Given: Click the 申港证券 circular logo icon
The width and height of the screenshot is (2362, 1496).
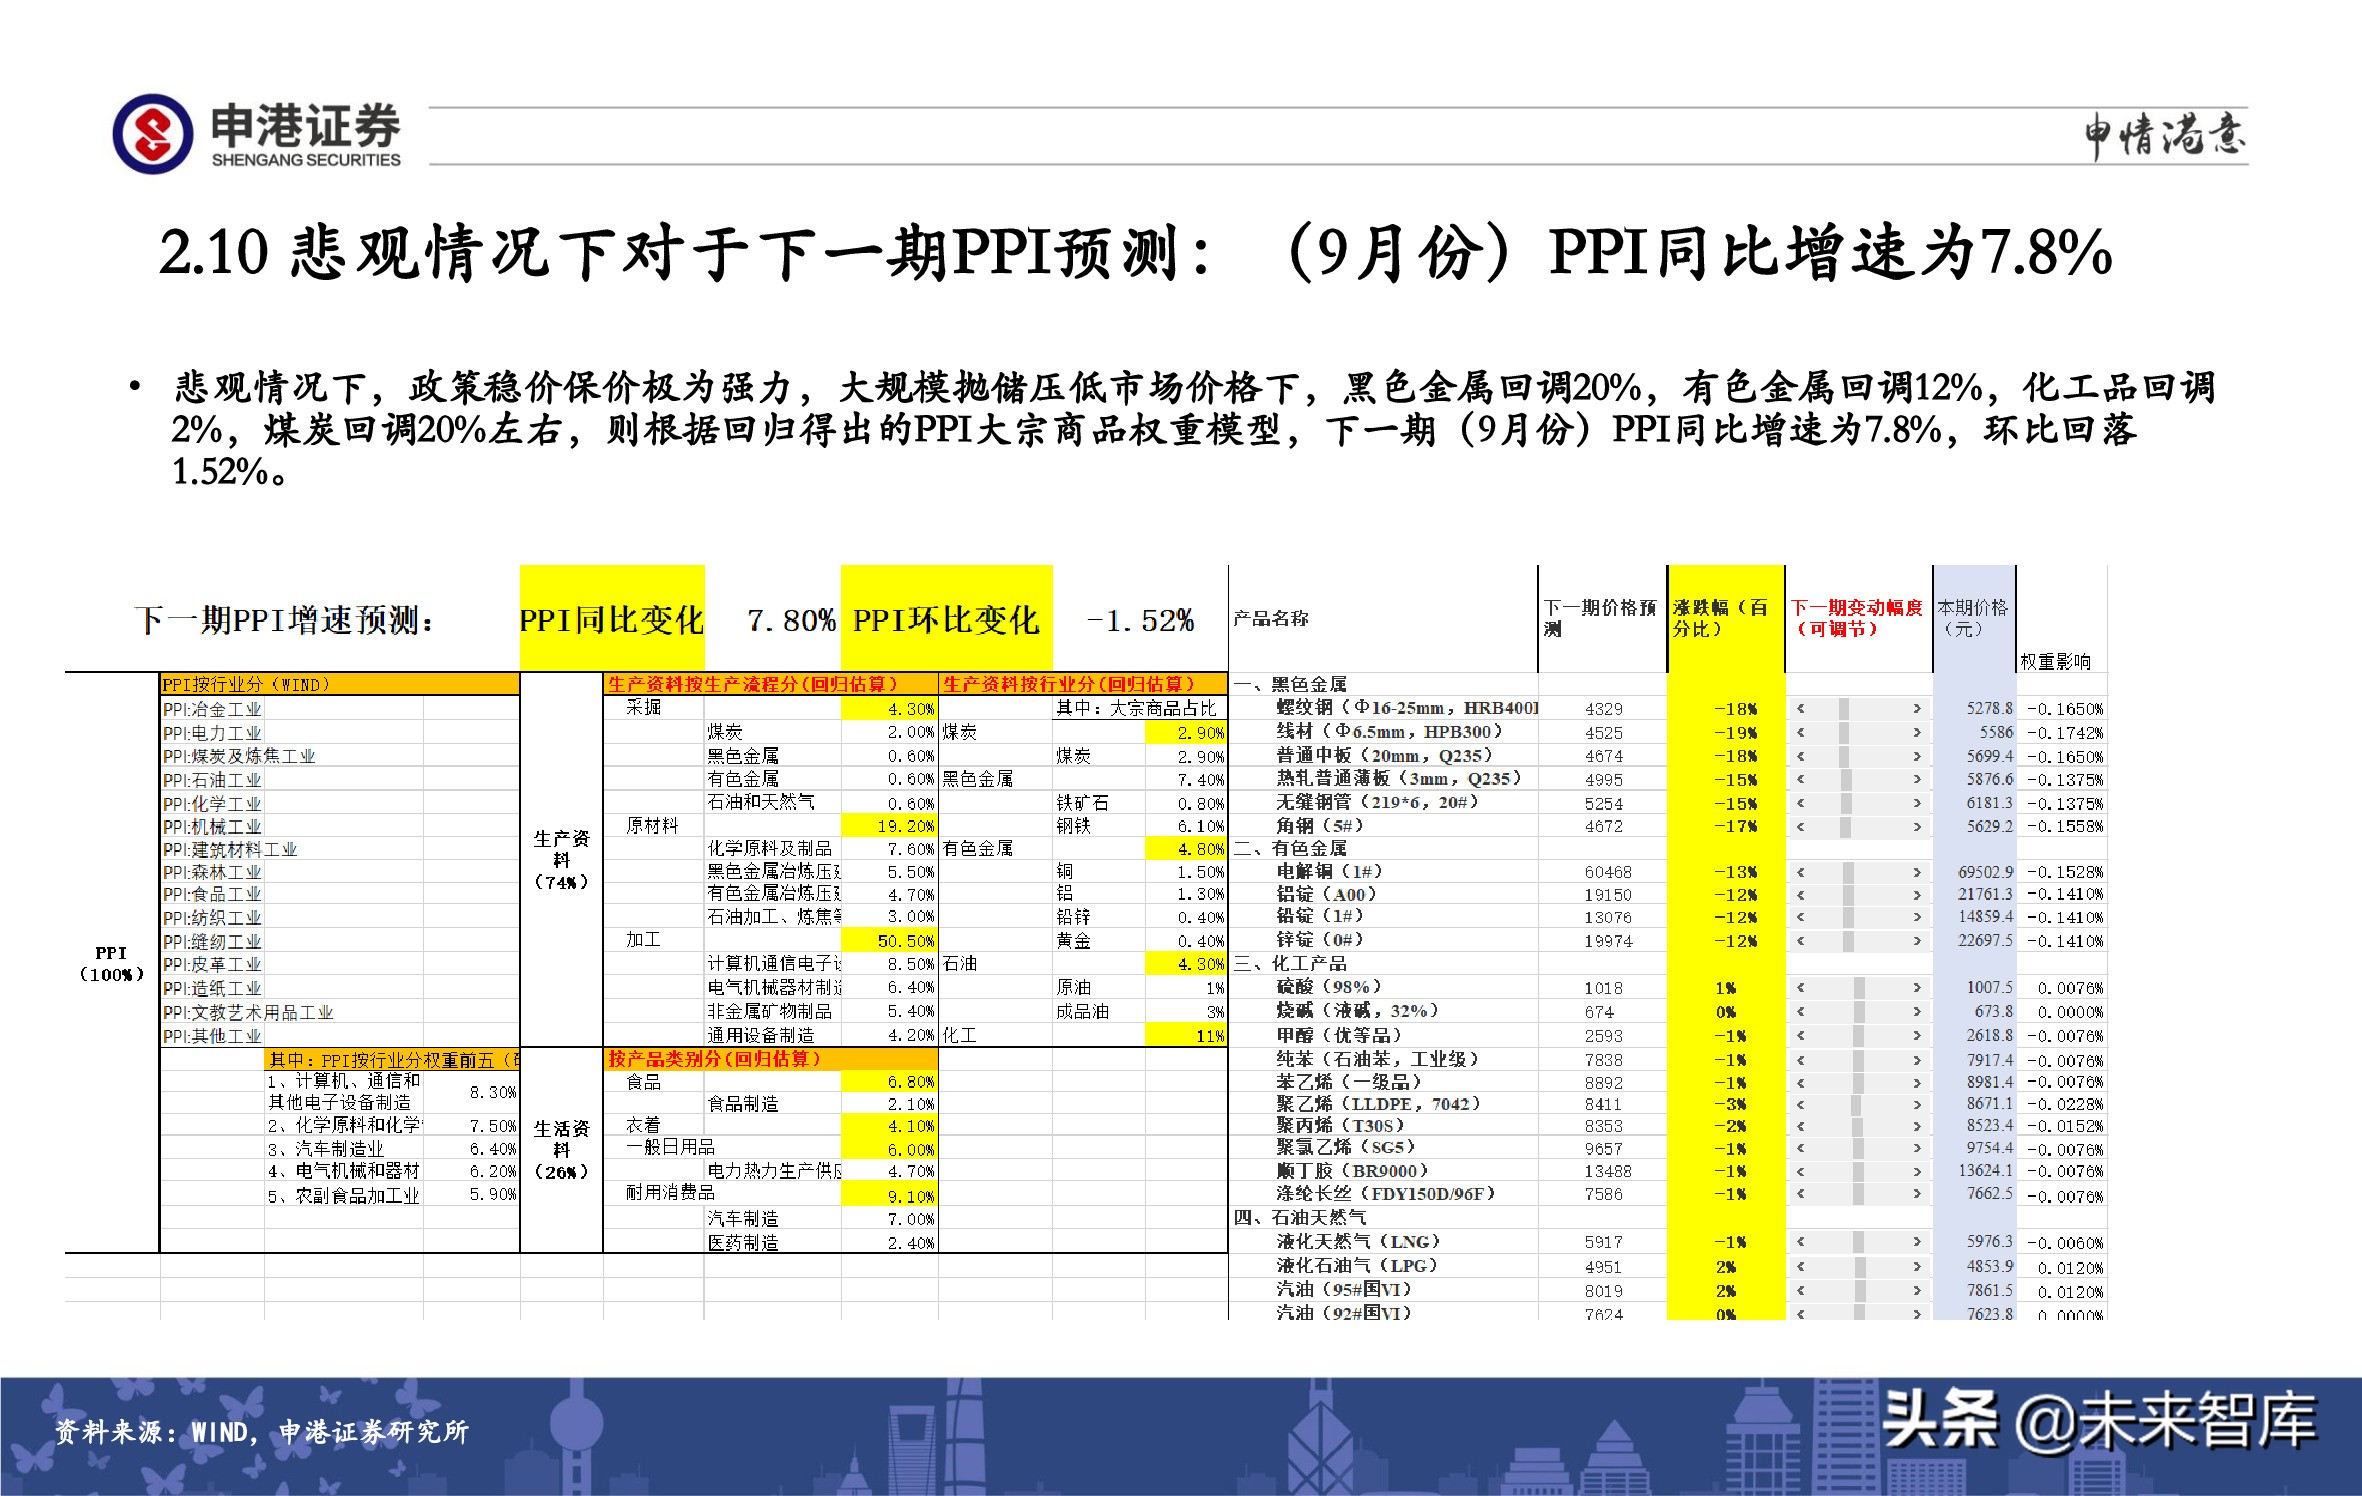Looking at the screenshot, I should [x=152, y=134].
